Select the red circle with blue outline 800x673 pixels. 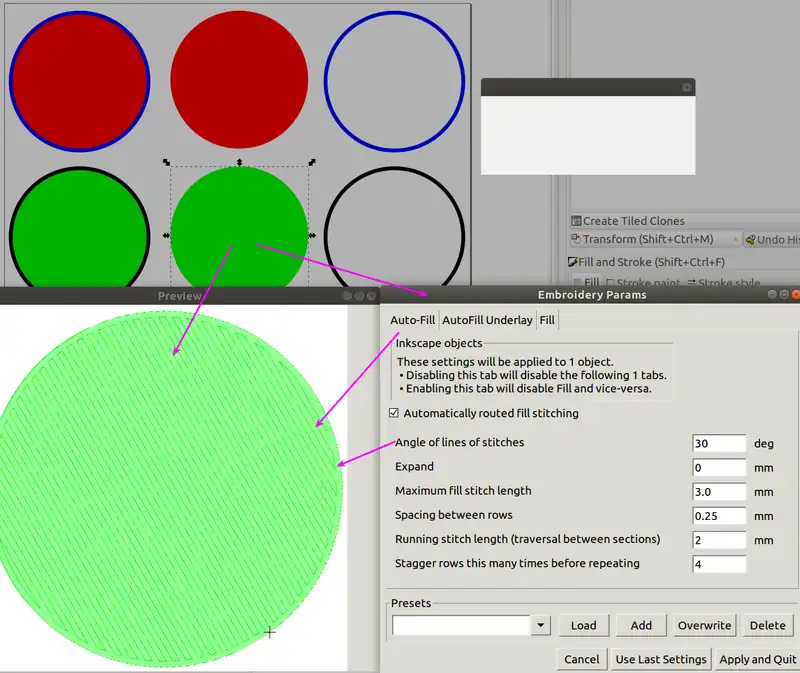point(79,79)
